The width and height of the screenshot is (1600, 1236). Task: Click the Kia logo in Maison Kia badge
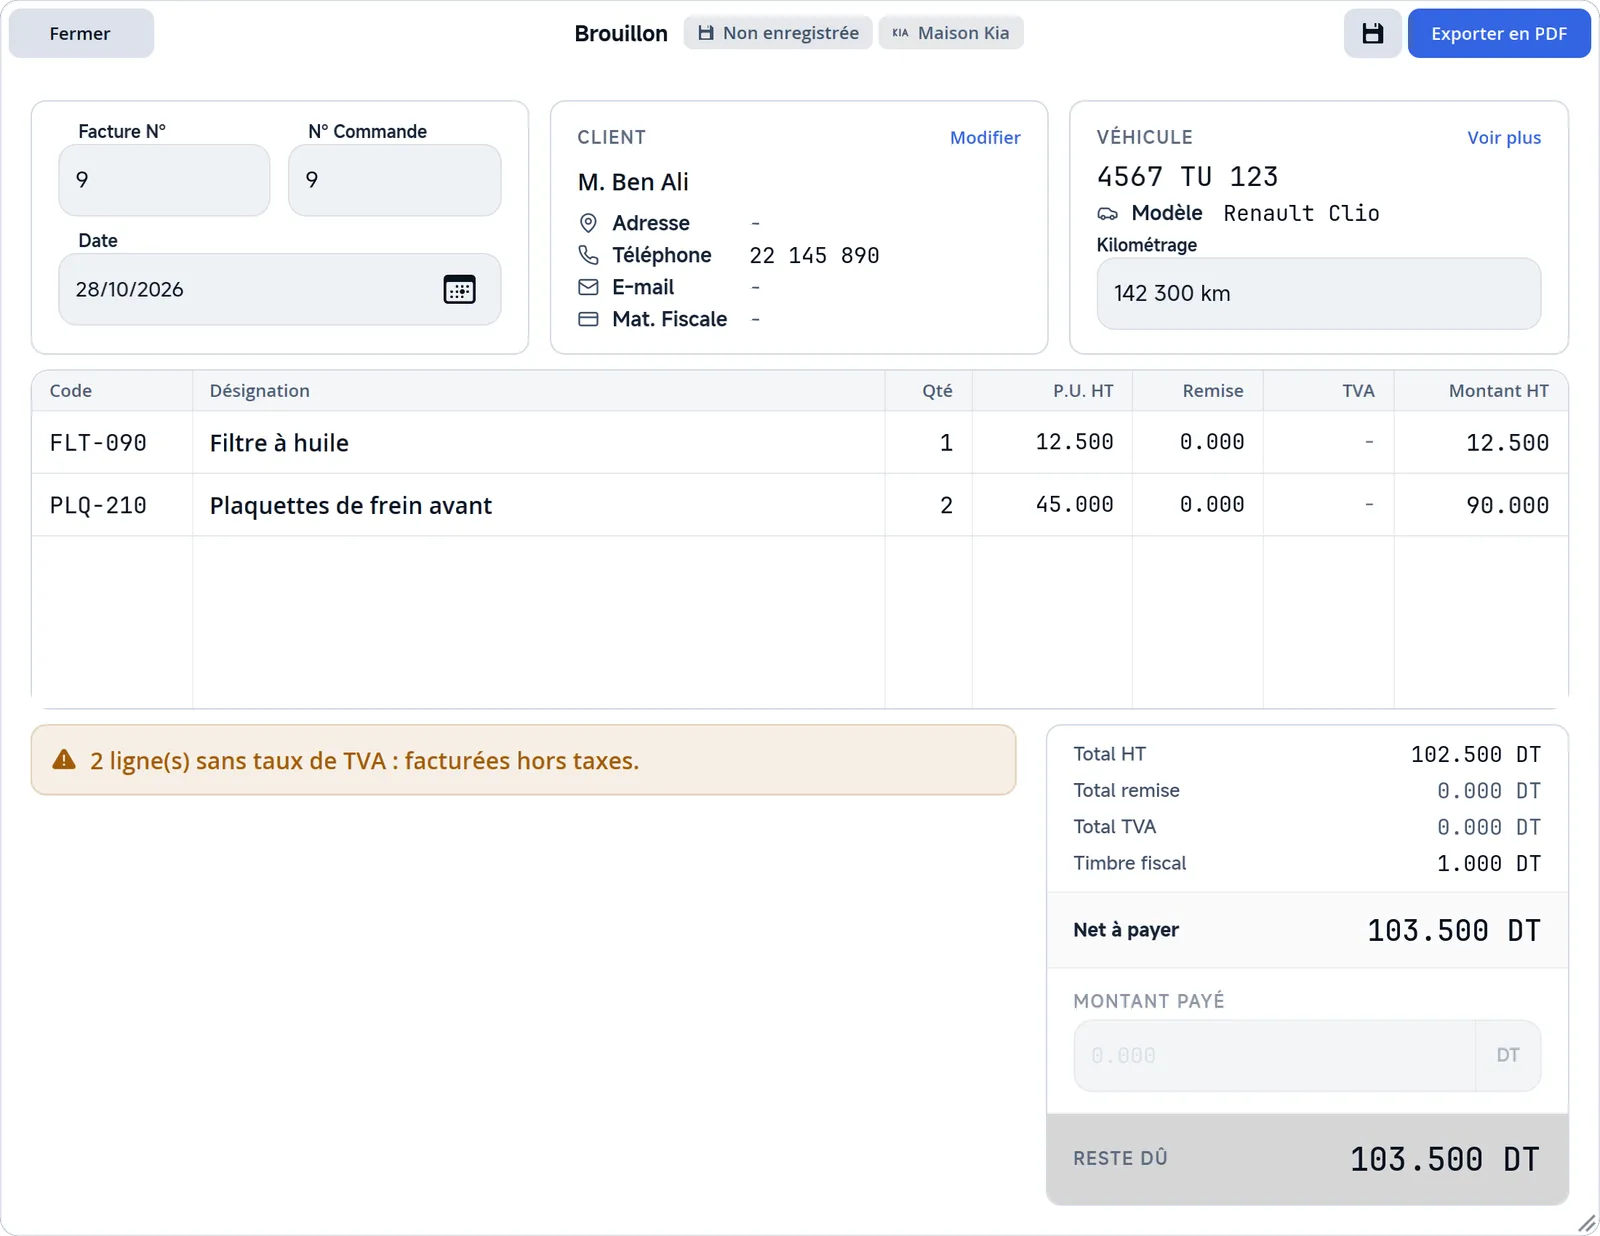[900, 33]
